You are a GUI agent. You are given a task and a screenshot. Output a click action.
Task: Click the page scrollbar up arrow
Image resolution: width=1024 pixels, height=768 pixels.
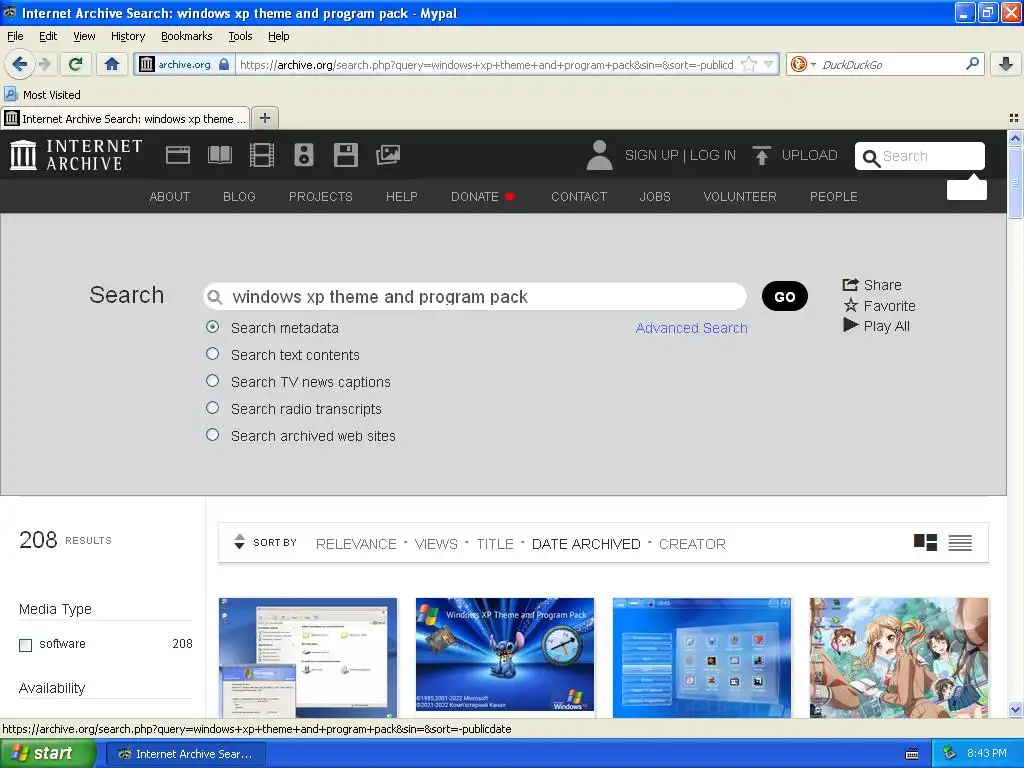[1015, 138]
